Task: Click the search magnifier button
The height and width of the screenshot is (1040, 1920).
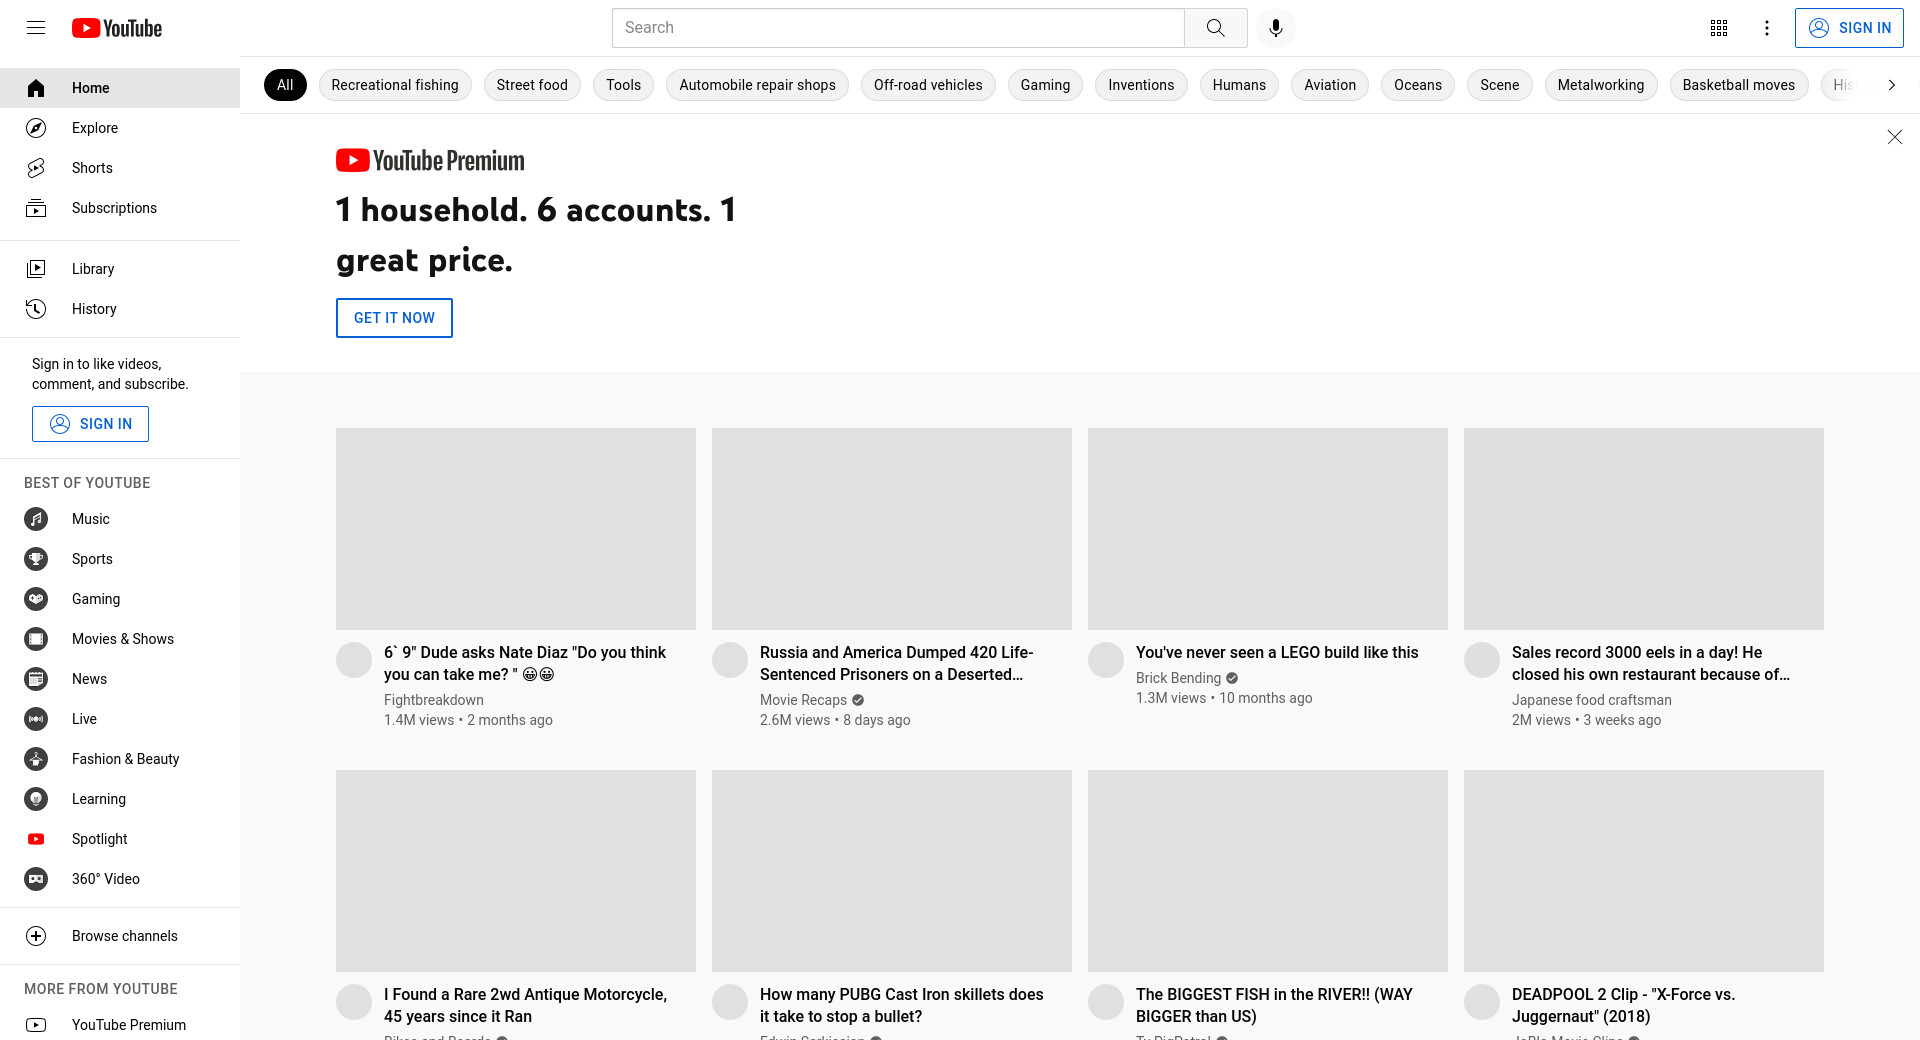Action: pos(1216,28)
